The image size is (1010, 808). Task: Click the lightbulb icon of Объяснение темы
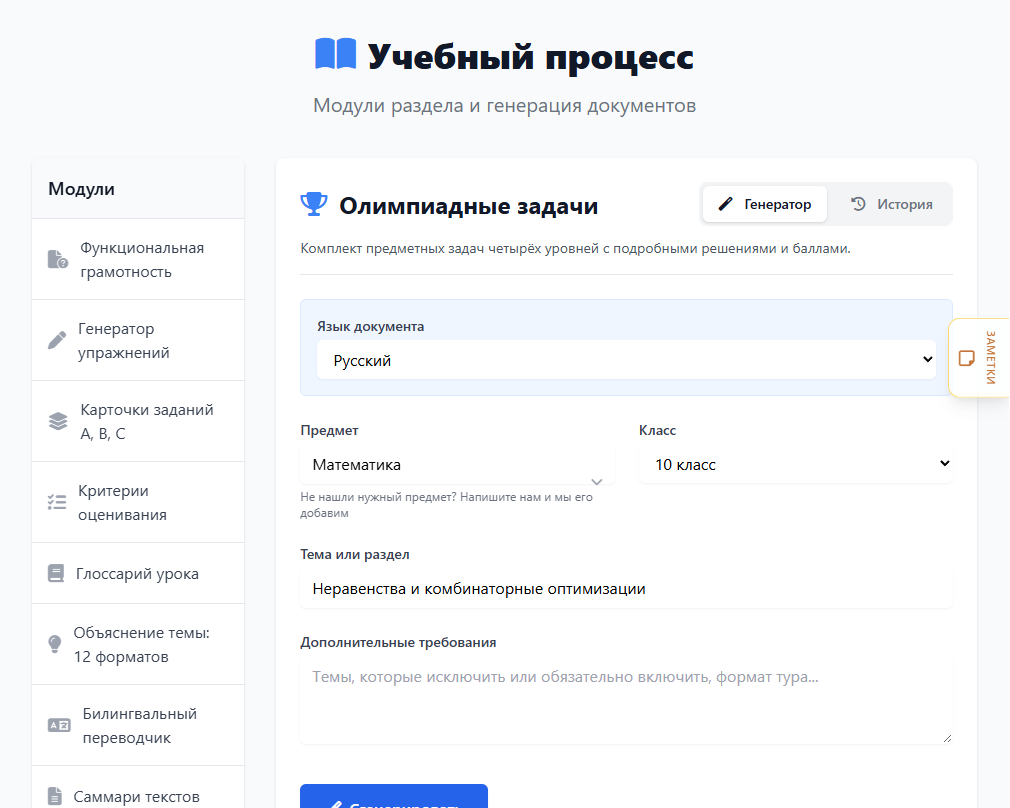point(55,644)
